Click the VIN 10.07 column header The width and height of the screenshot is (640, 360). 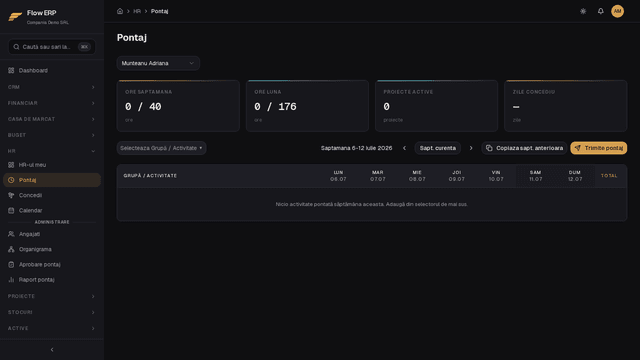point(496,176)
